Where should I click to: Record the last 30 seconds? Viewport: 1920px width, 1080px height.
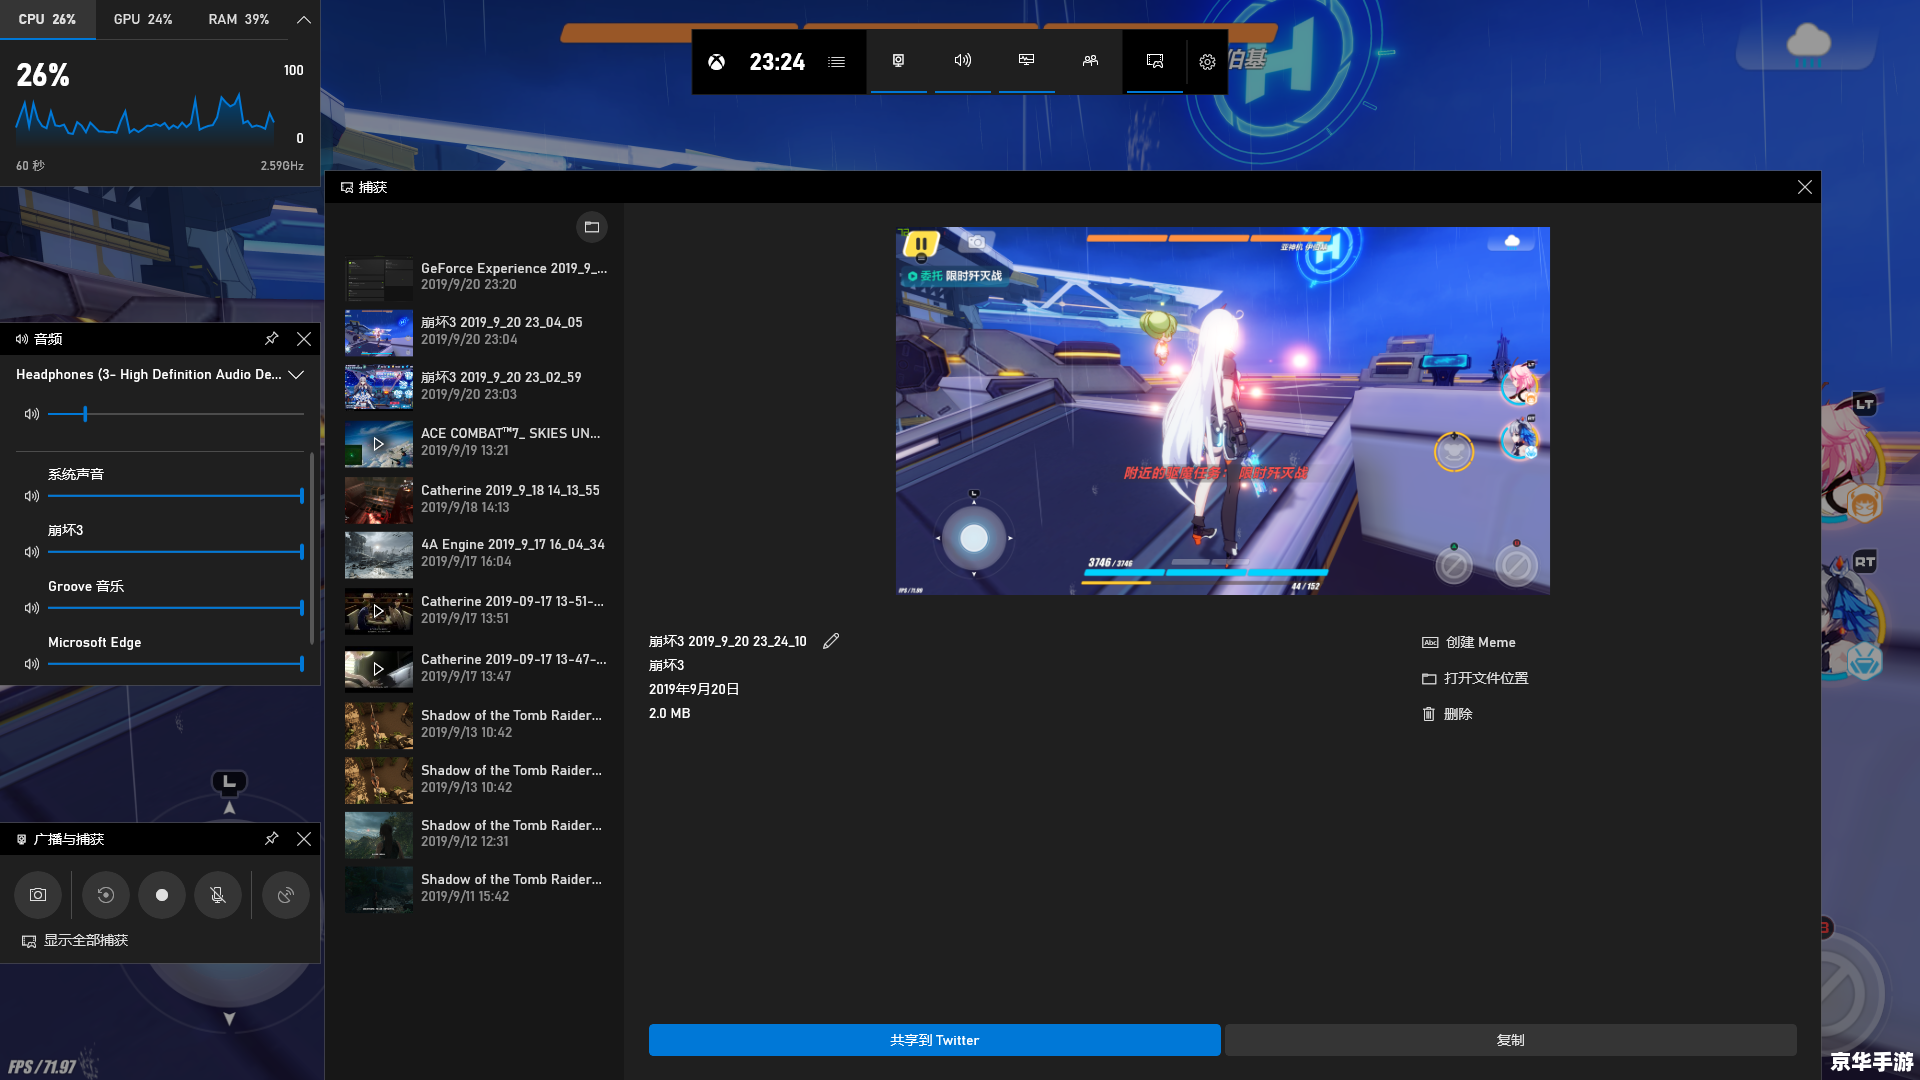tap(106, 895)
